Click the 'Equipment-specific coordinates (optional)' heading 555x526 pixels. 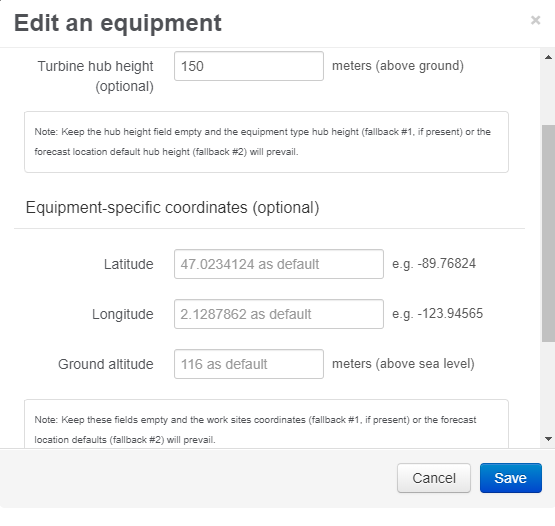pyautogui.click(x=172, y=207)
